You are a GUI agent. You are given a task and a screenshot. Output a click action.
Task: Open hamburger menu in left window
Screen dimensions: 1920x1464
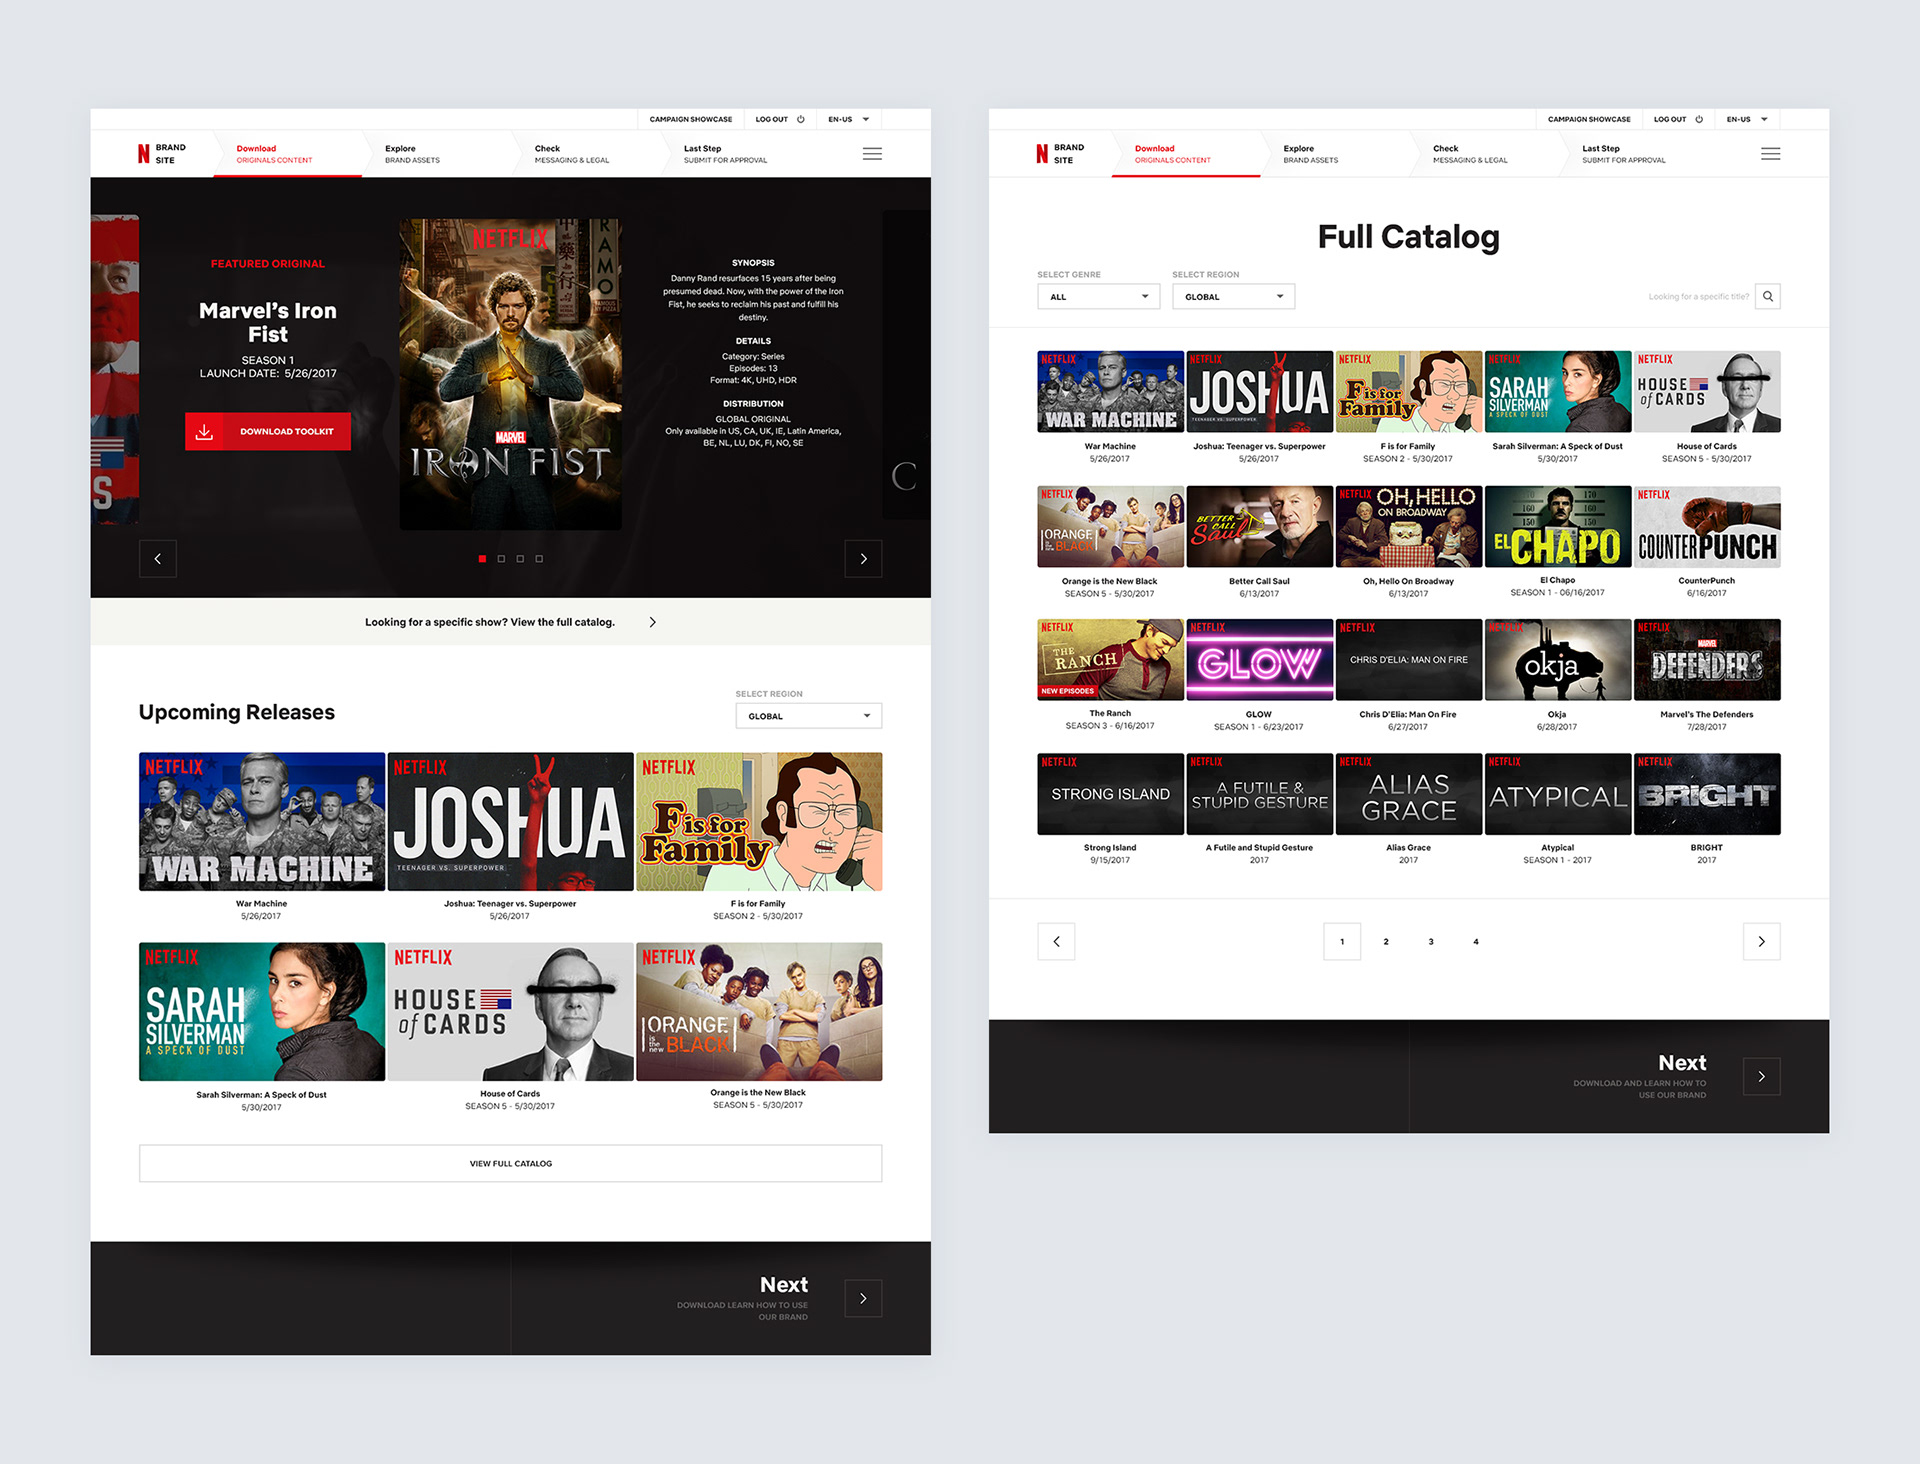[872, 153]
